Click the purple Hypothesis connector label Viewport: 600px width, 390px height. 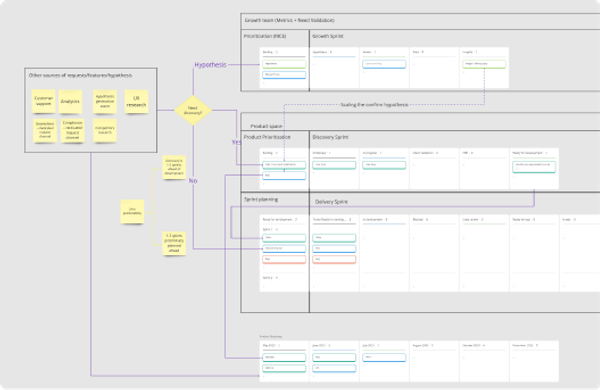tap(210, 65)
